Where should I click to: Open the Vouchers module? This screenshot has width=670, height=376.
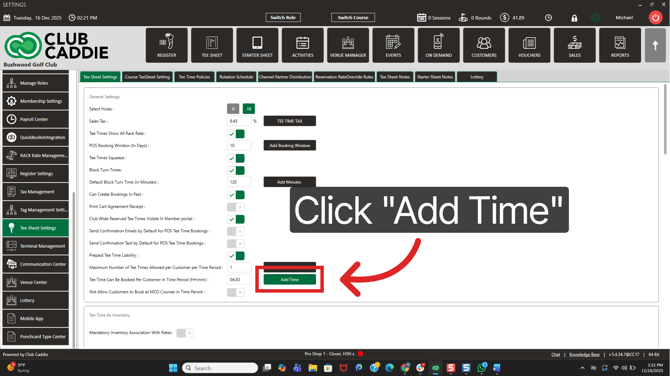point(529,45)
